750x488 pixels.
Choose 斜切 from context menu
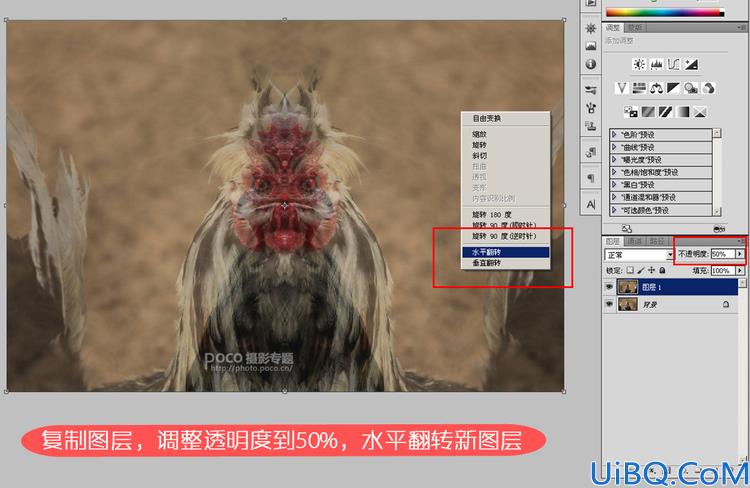506,156
